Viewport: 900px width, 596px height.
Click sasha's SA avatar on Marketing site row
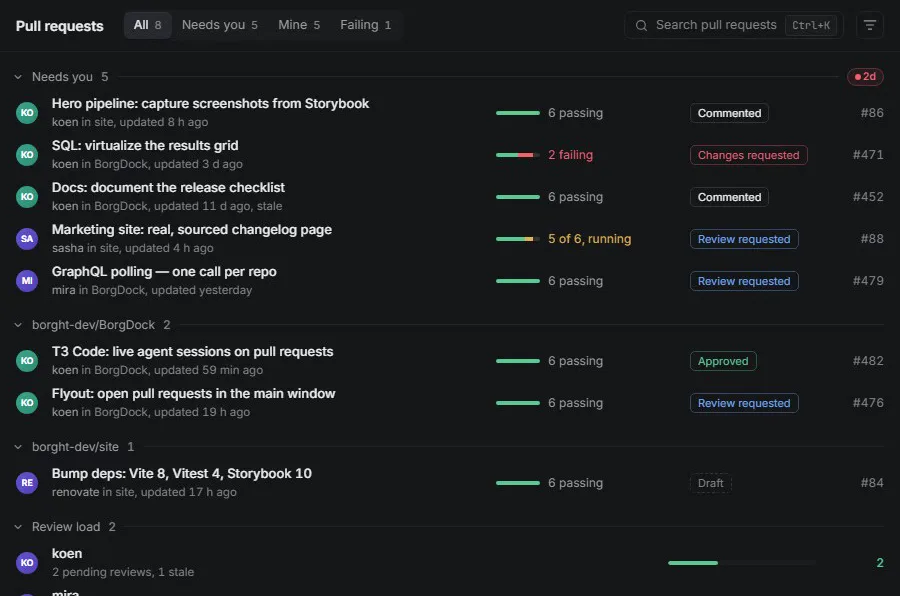[x=27, y=238]
